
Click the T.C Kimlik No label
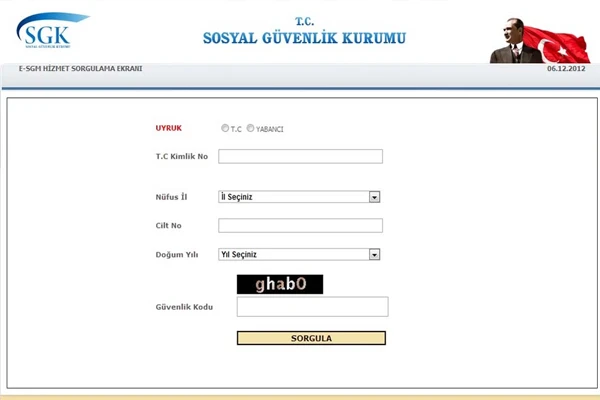pos(182,156)
